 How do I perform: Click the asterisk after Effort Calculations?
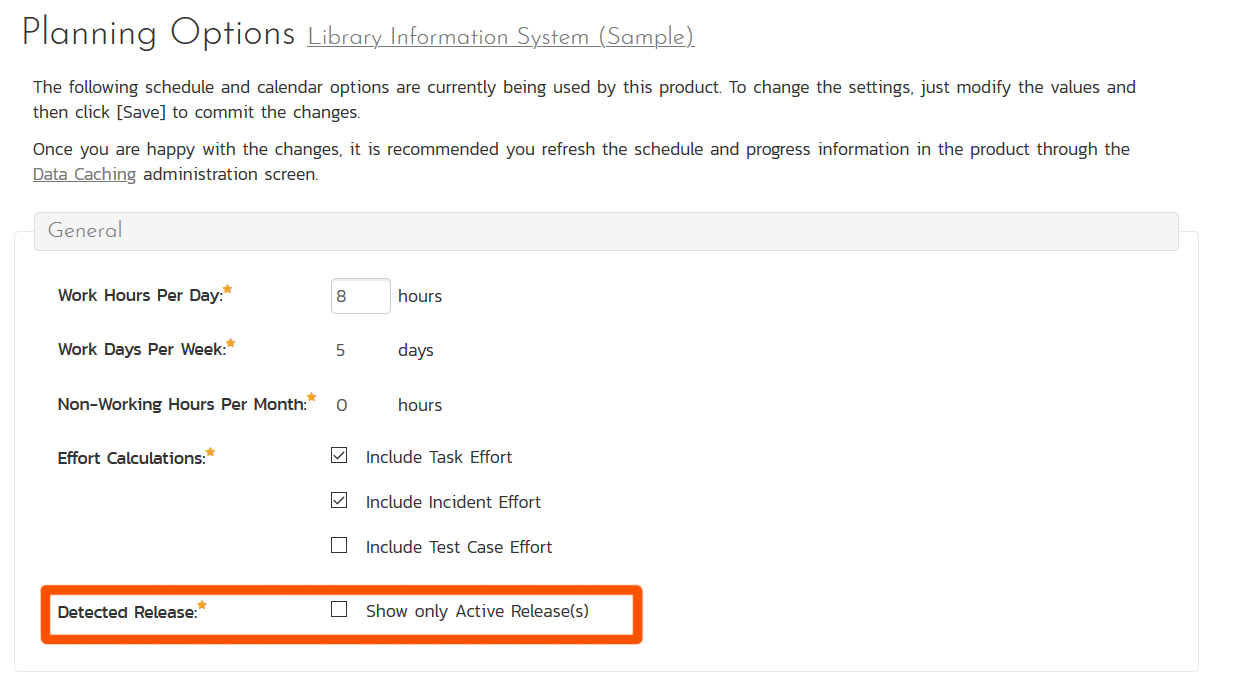tap(211, 453)
